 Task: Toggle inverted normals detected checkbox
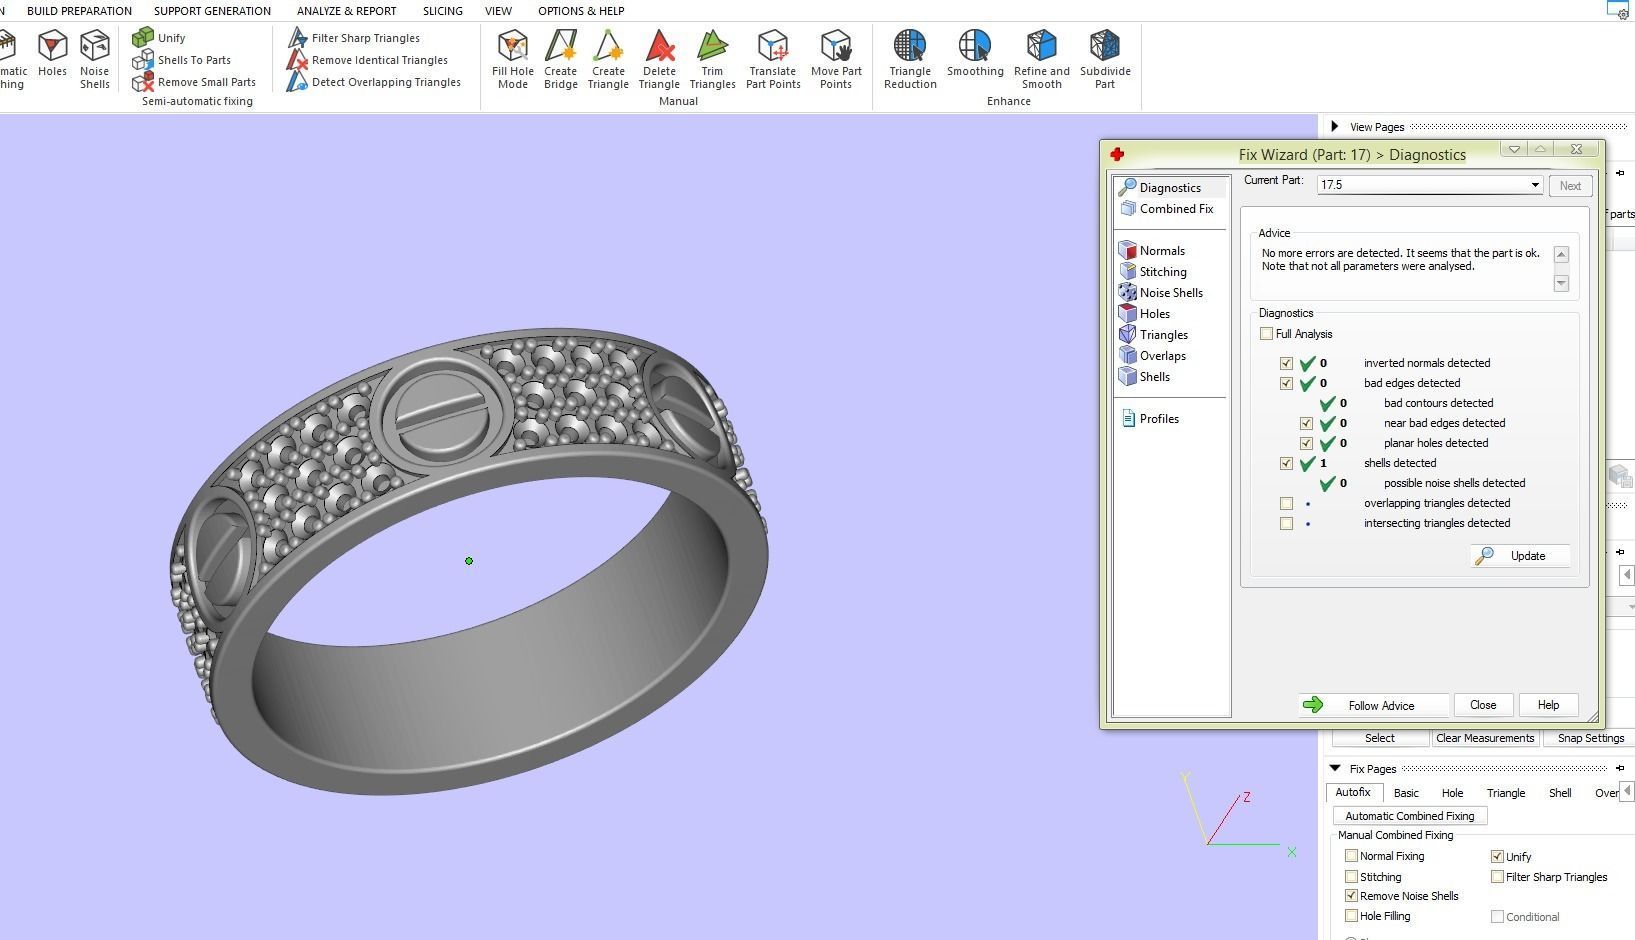[1287, 363]
